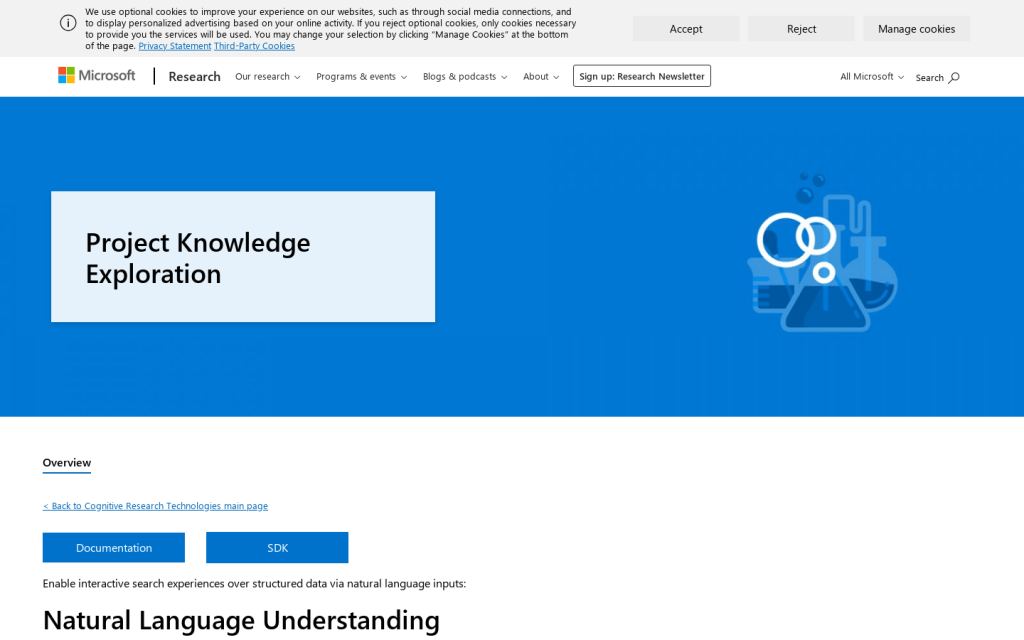Reject optional cookies
The width and height of the screenshot is (1024, 640).
point(801,29)
